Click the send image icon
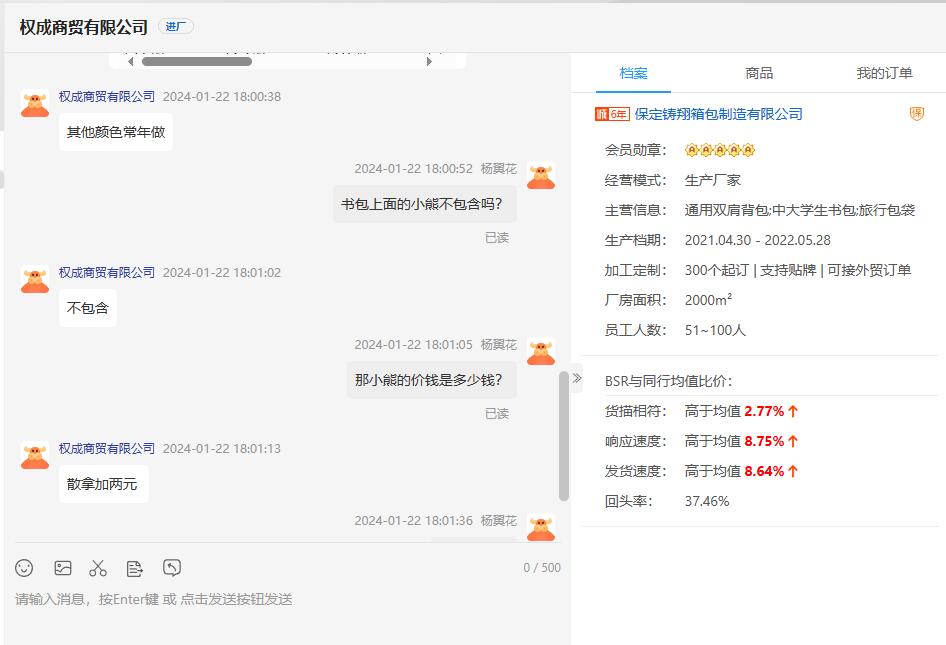Viewport: 946px width, 645px height. (x=63, y=568)
